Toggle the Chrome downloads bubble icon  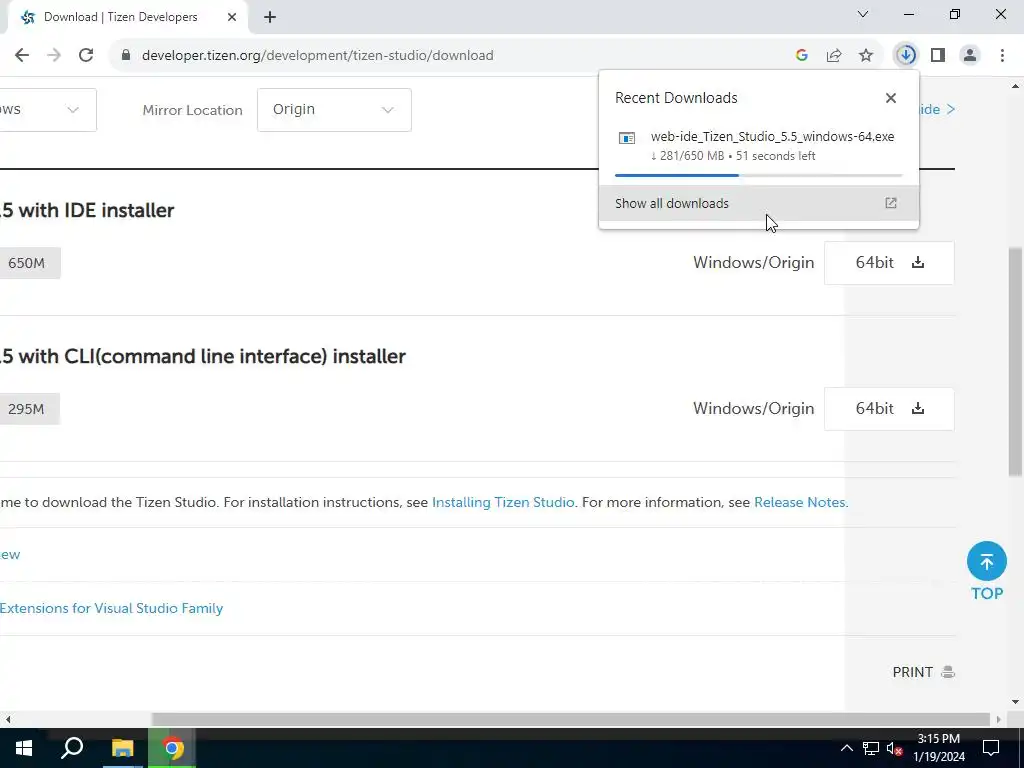tap(906, 56)
